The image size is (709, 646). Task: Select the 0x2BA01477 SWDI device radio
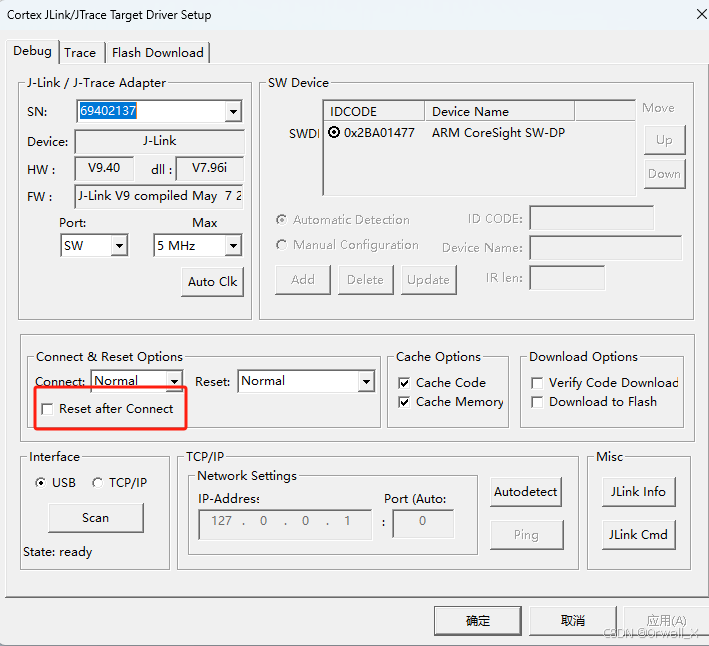[334, 132]
